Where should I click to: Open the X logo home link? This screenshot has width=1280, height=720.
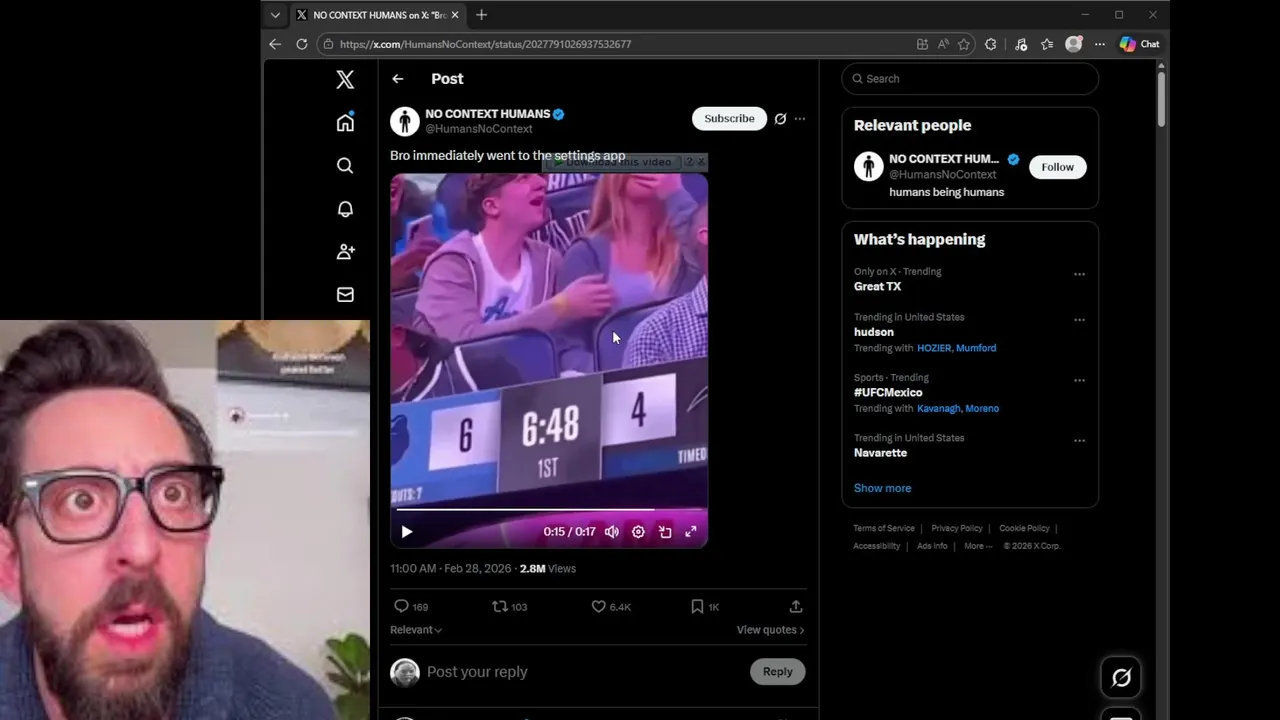(x=345, y=80)
